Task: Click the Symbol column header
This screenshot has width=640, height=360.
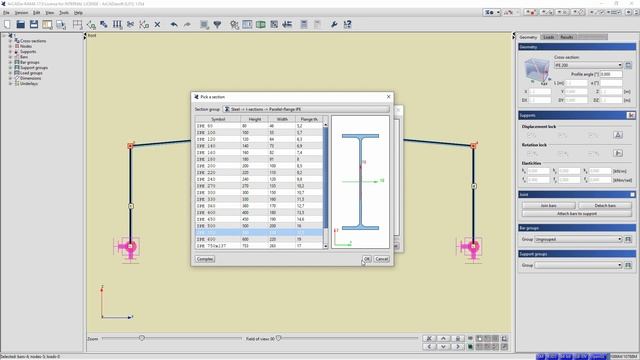Action: pyautogui.click(x=218, y=119)
